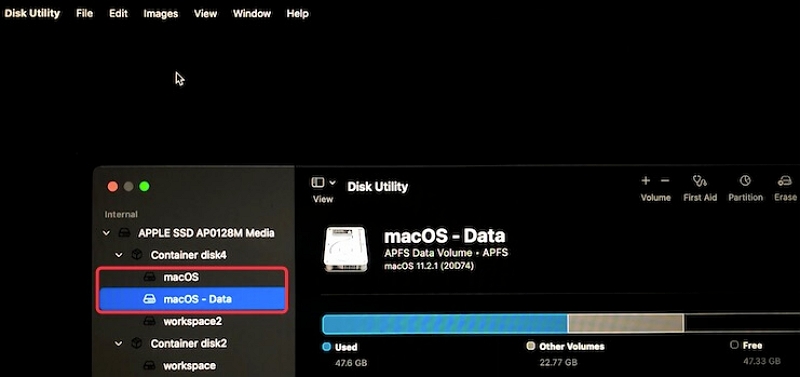Click the Other Volumes legend dot

click(x=531, y=346)
